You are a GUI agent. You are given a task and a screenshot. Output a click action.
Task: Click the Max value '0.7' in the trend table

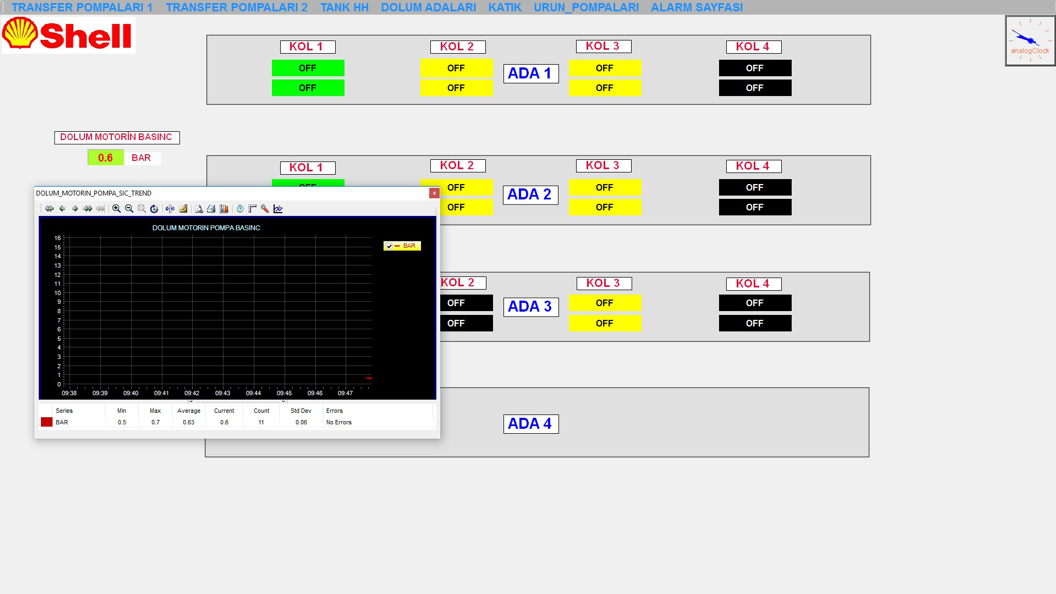click(156, 422)
